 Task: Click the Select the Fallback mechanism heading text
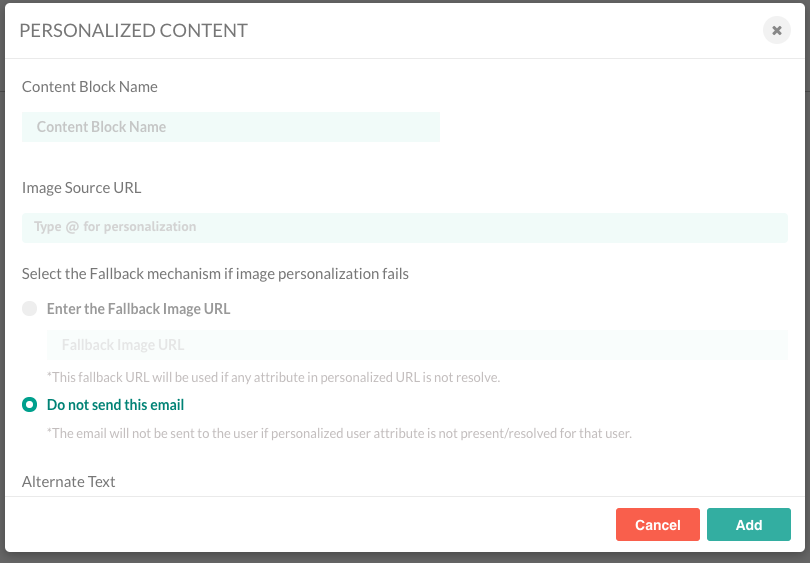point(215,273)
